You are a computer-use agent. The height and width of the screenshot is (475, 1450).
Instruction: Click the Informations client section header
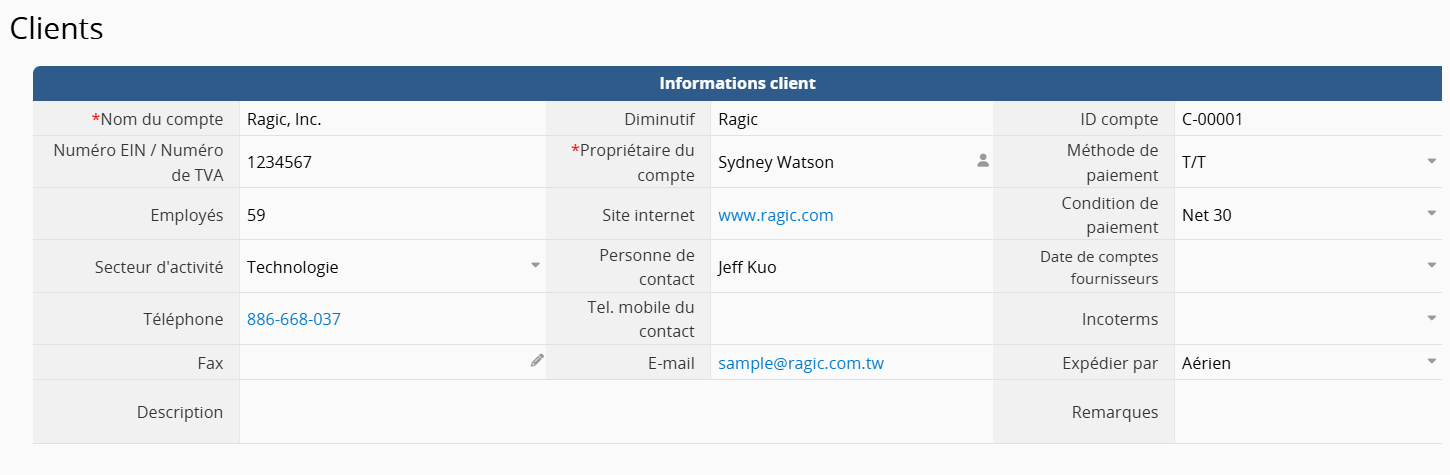(x=737, y=83)
